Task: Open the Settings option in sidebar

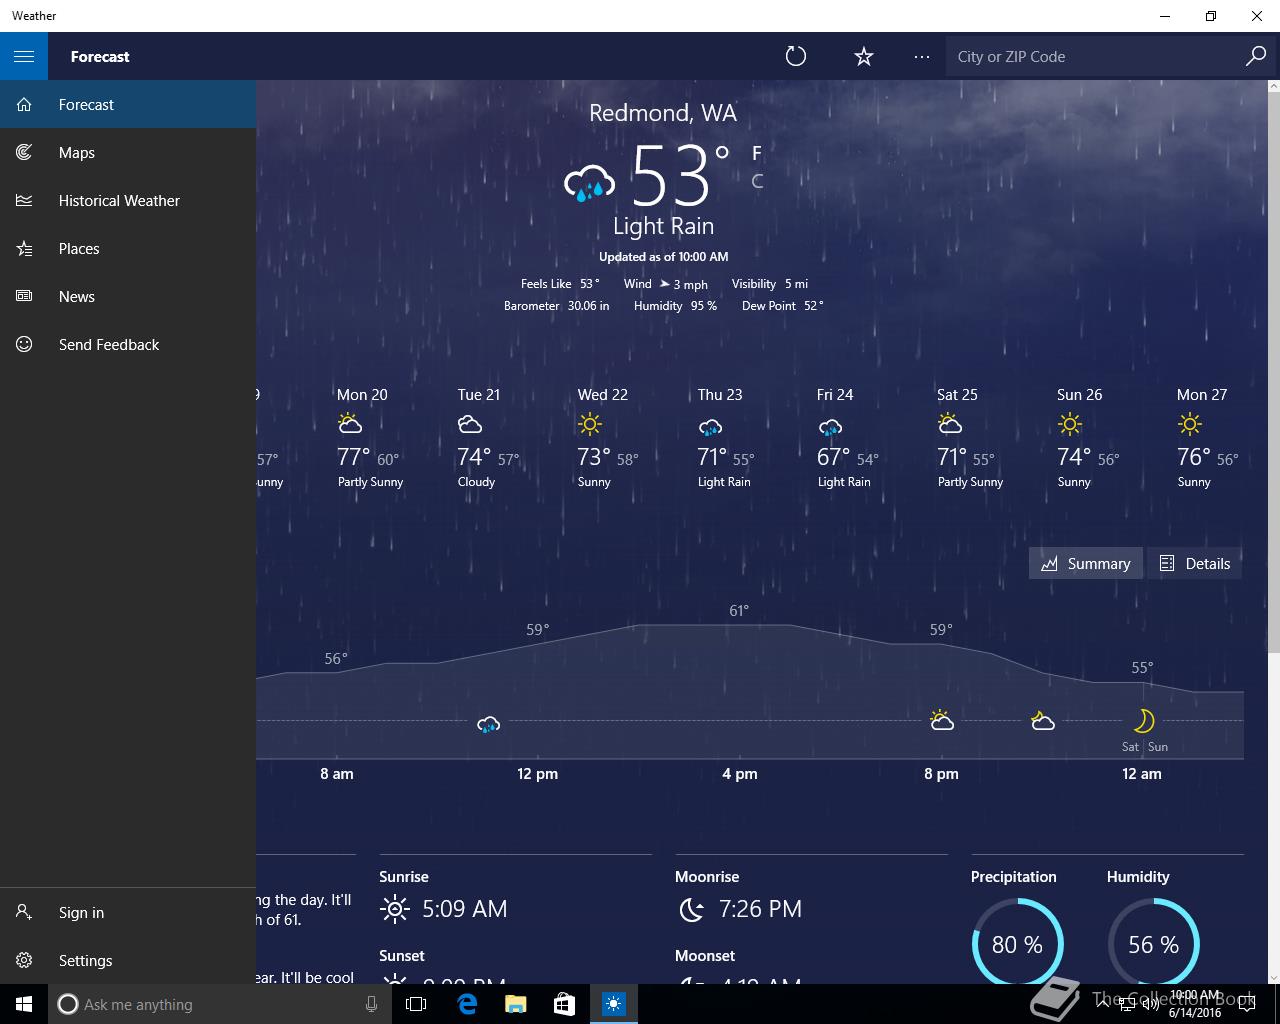Action: [128, 960]
